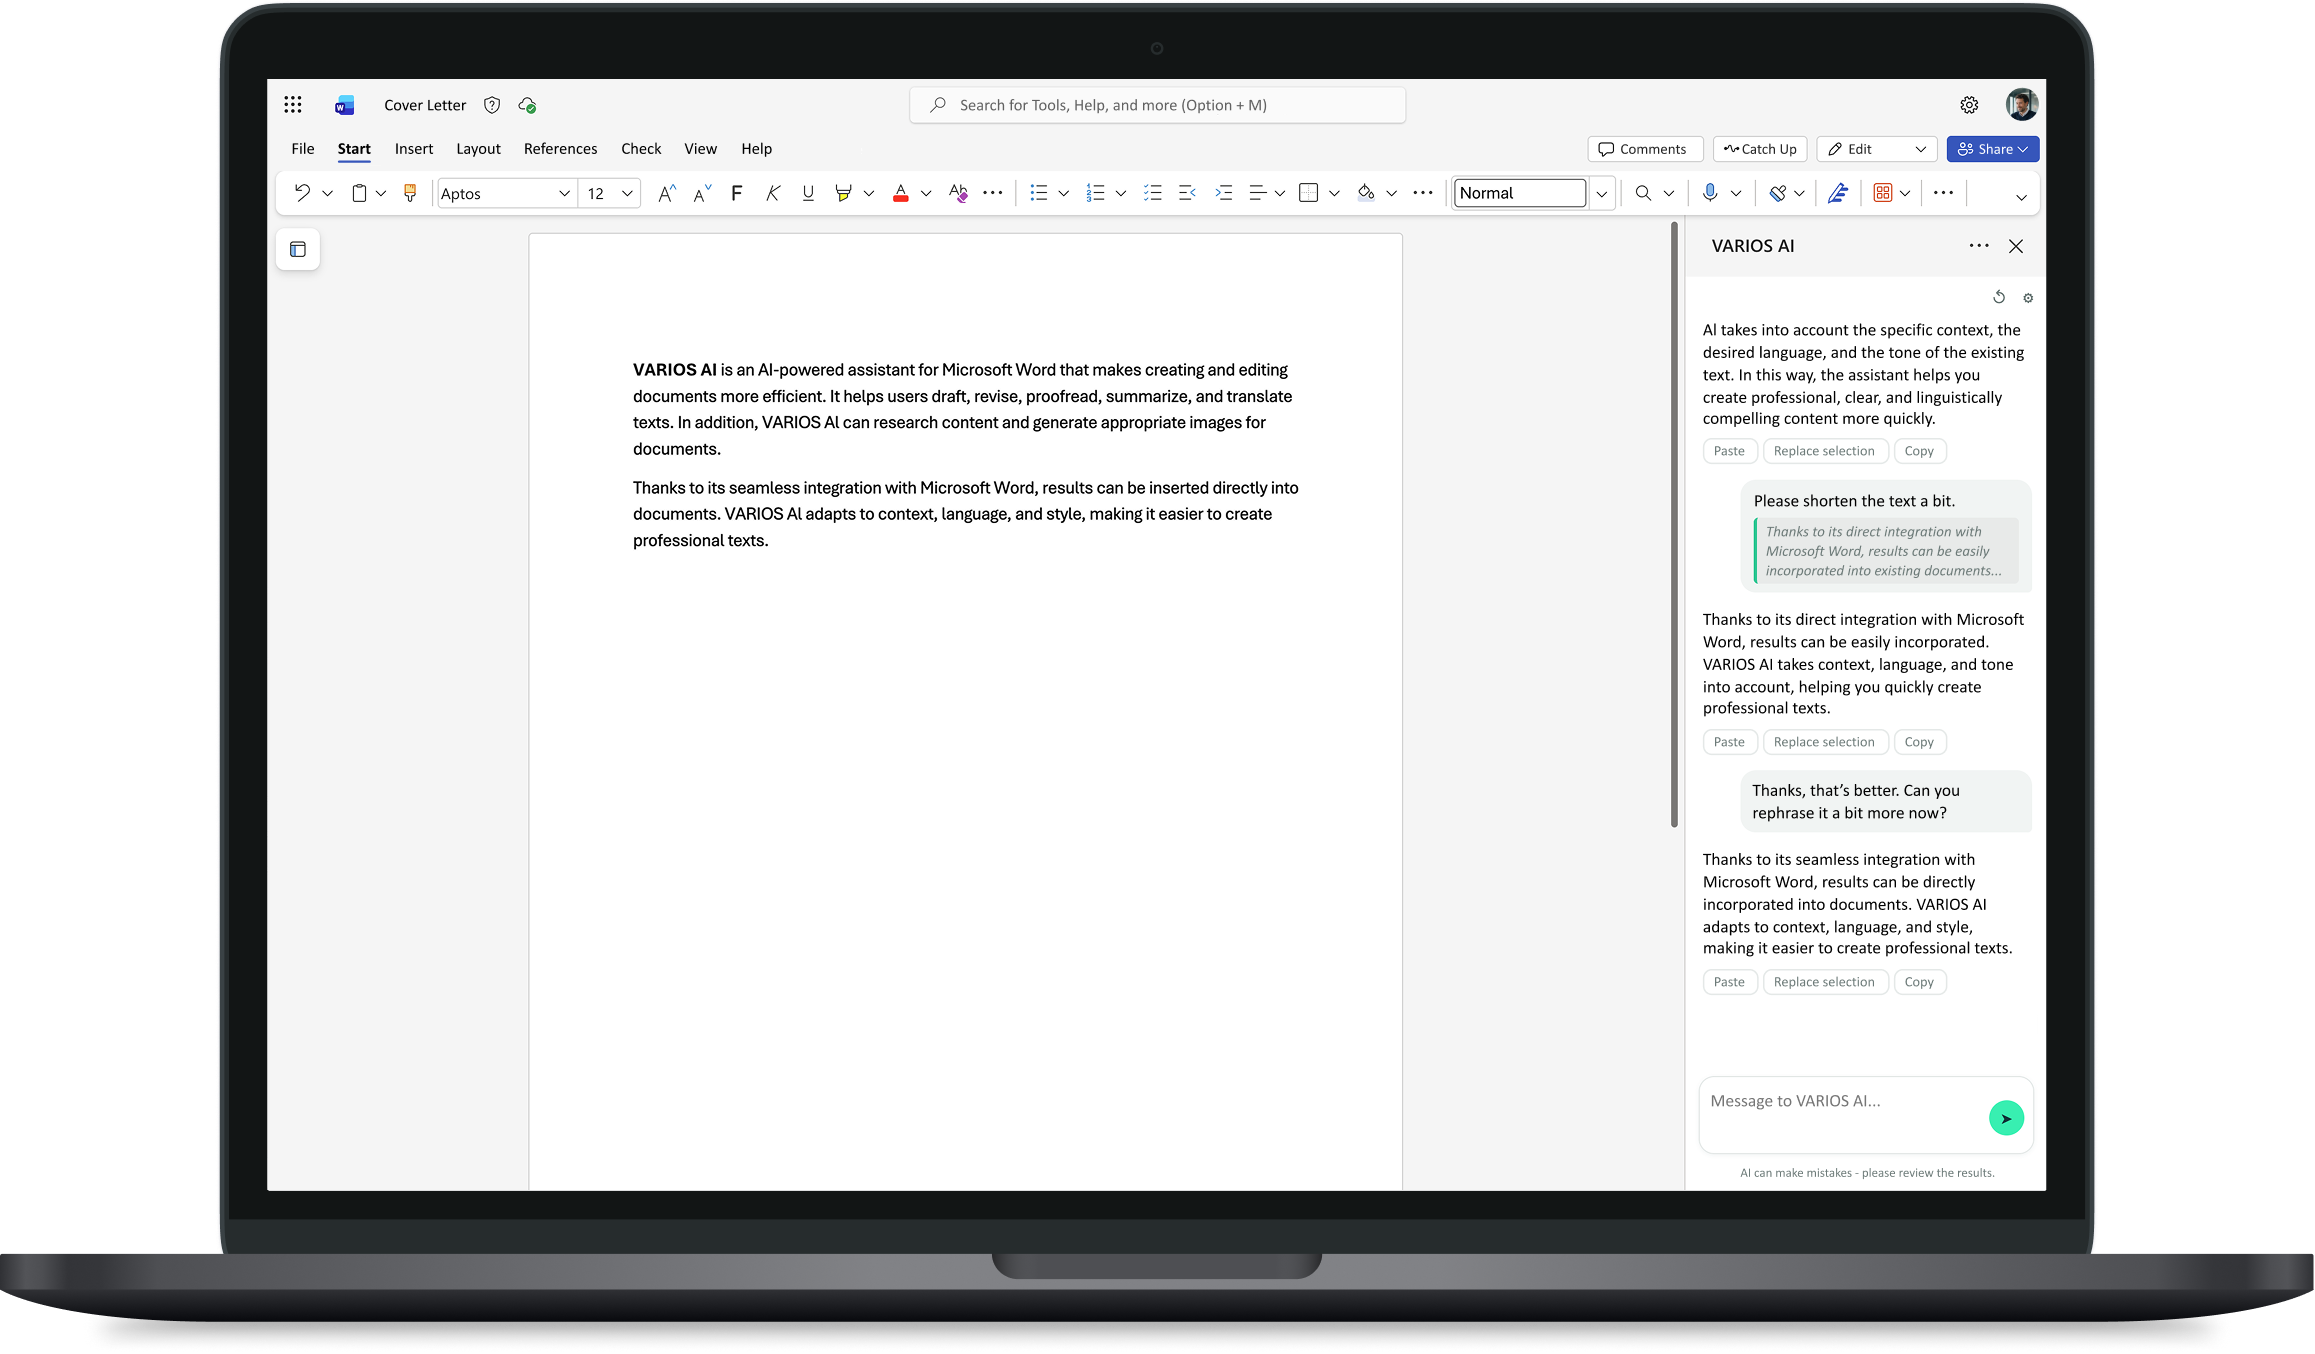Open the File menu
This screenshot has width=2315, height=1354.
coord(303,149)
